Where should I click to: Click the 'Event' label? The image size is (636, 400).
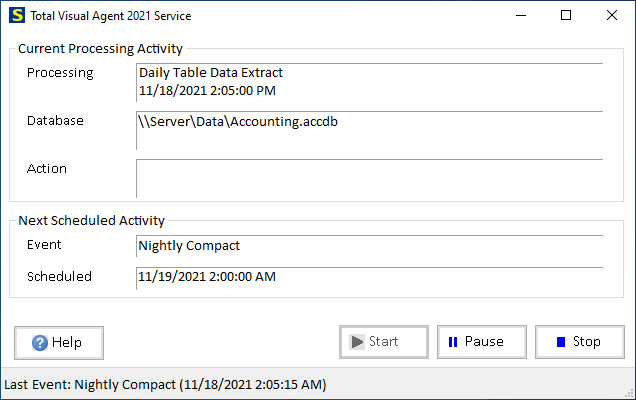[44, 245]
